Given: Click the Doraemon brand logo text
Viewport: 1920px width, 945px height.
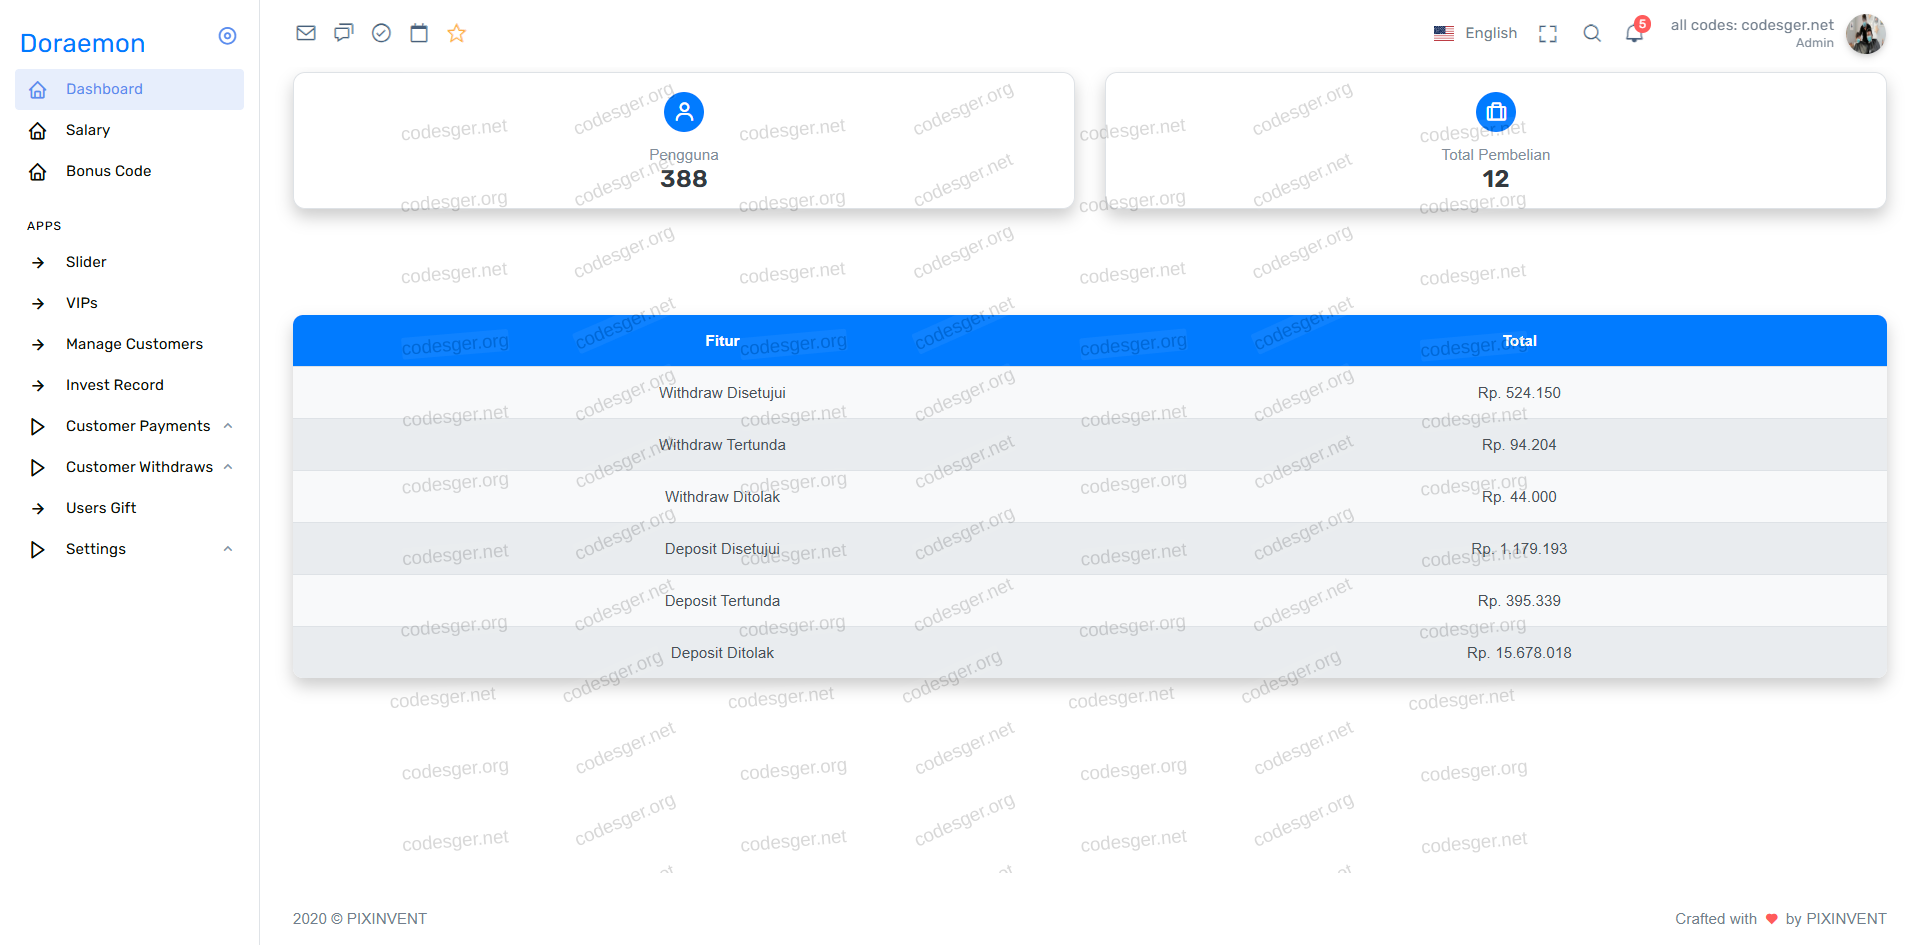Looking at the screenshot, I should [x=83, y=43].
